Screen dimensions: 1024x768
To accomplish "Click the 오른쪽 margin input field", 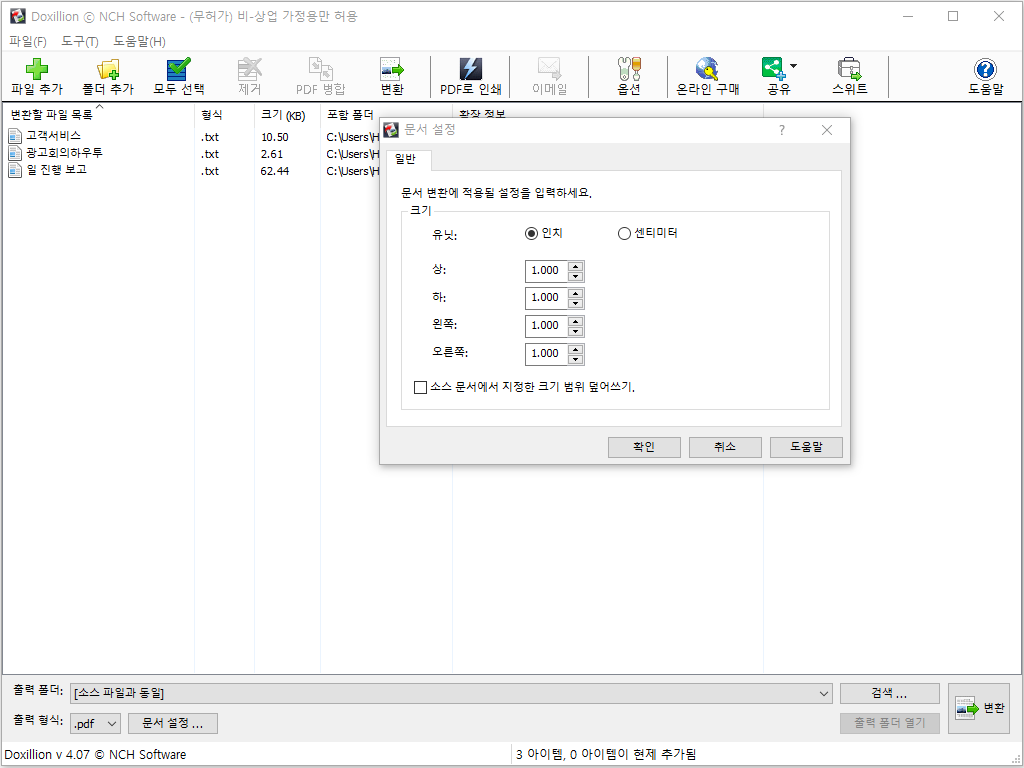I will [547, 355].
